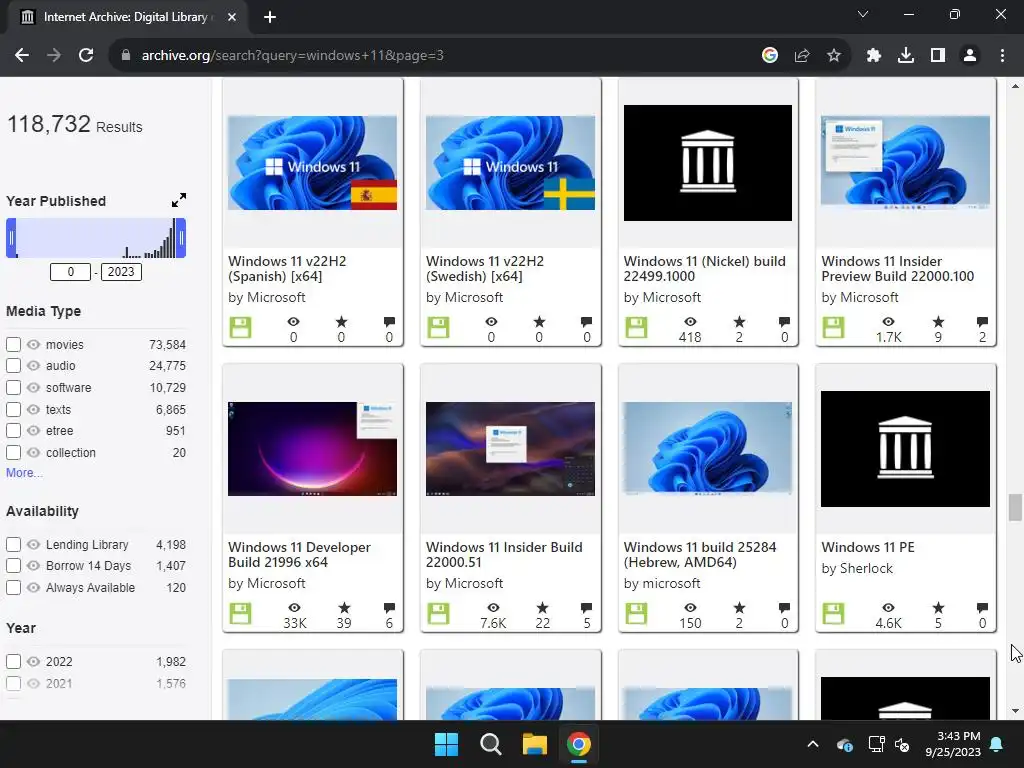Check the Always Available checkbox

point(13,587)
